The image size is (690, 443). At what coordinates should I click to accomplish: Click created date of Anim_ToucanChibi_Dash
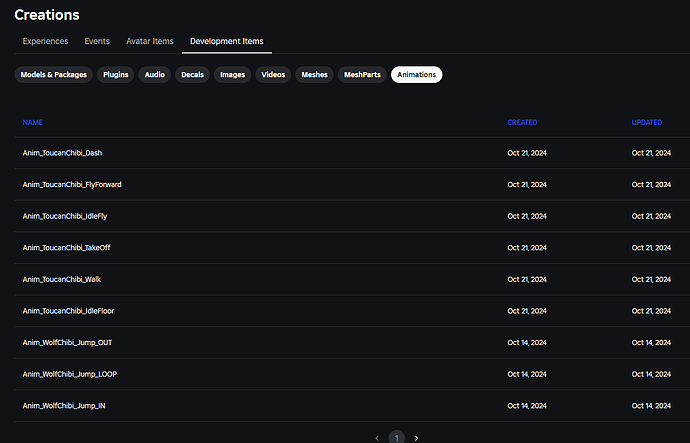point(527,153)
